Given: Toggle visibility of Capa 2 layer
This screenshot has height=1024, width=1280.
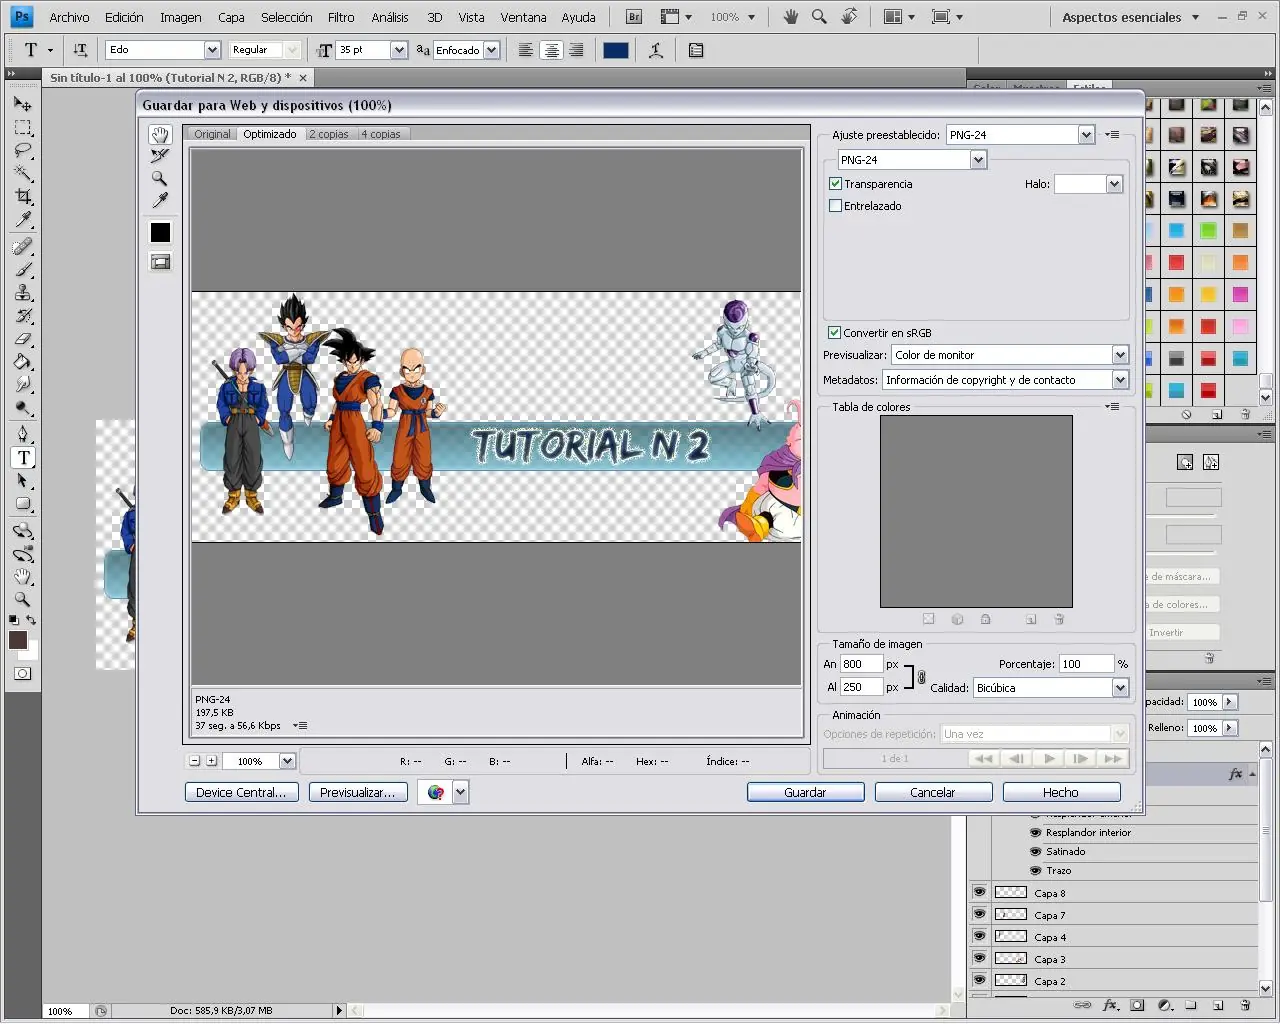Looking at the screenshot, I should click(979, 980).
